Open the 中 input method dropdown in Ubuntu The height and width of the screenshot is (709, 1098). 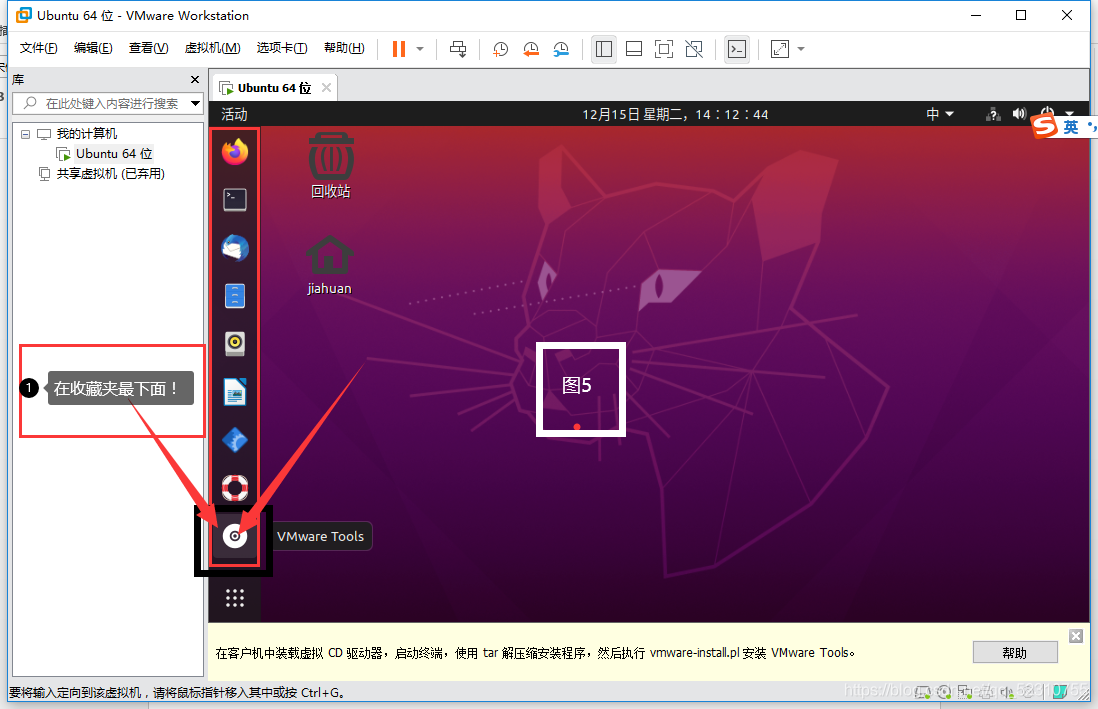point(938,113)
